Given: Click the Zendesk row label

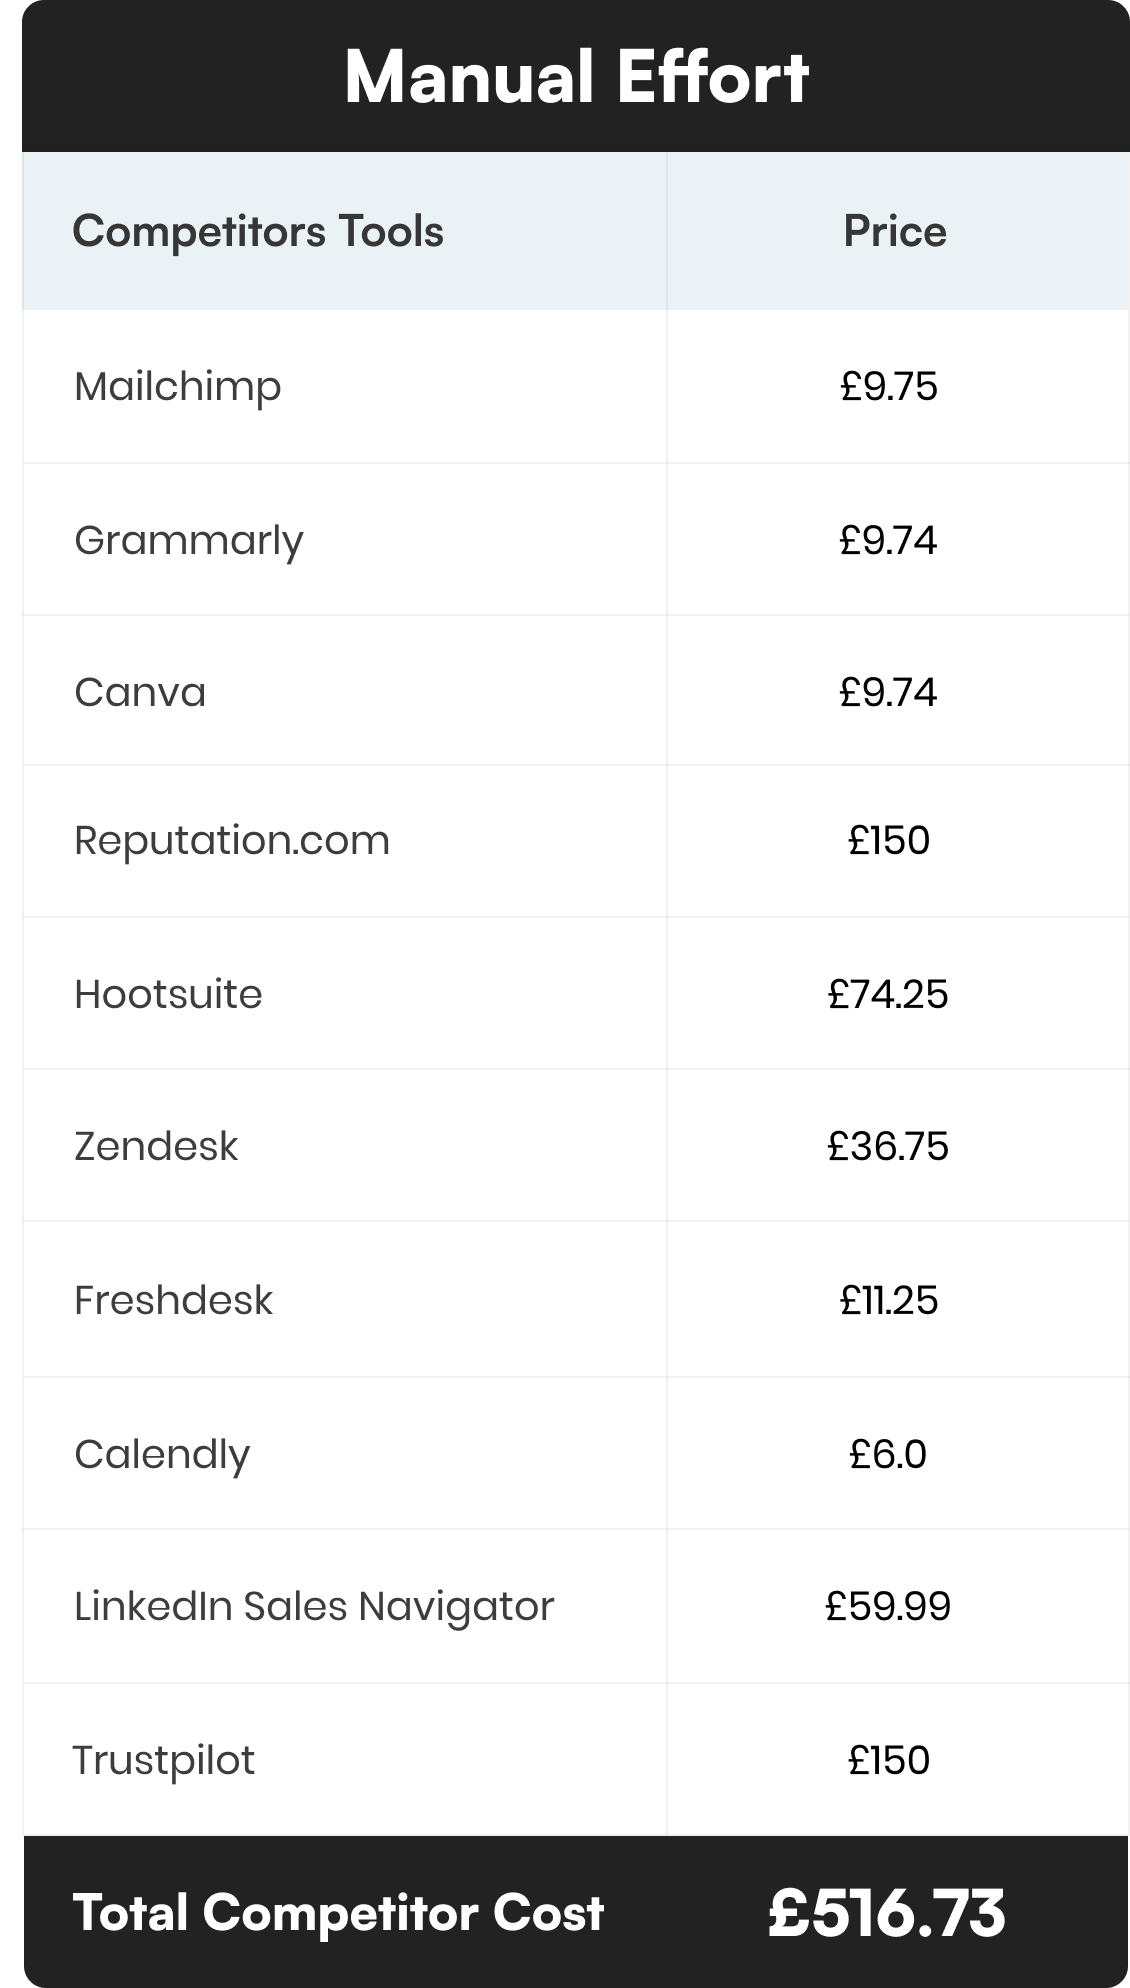Looking at the screenshot, I should click(x=156, y=1146).
